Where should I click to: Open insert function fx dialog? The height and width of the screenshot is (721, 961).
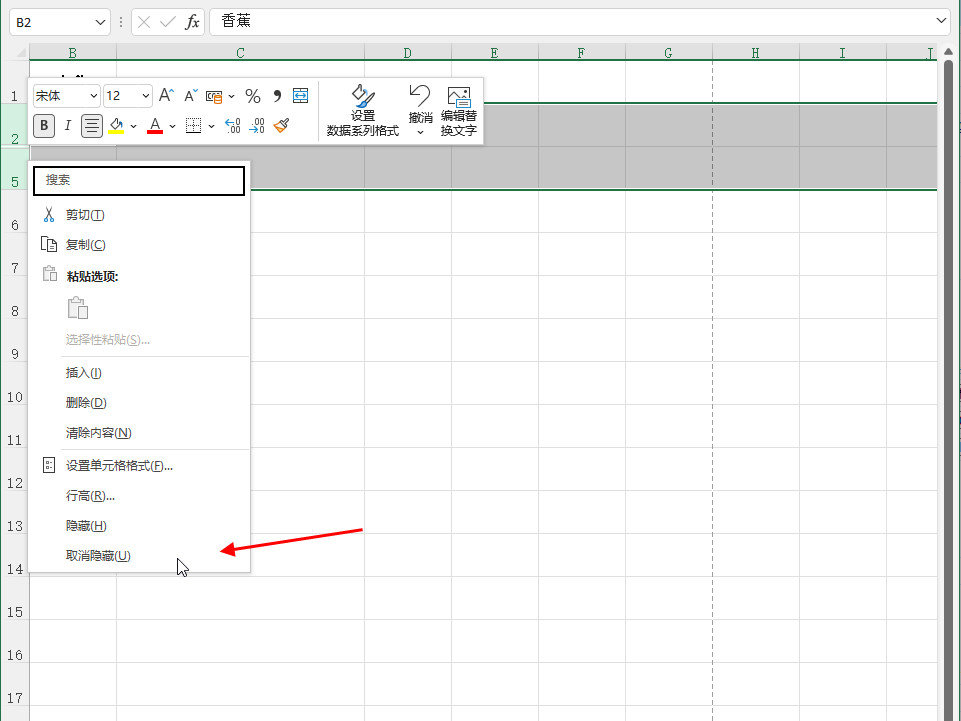[x=192, y=23]
